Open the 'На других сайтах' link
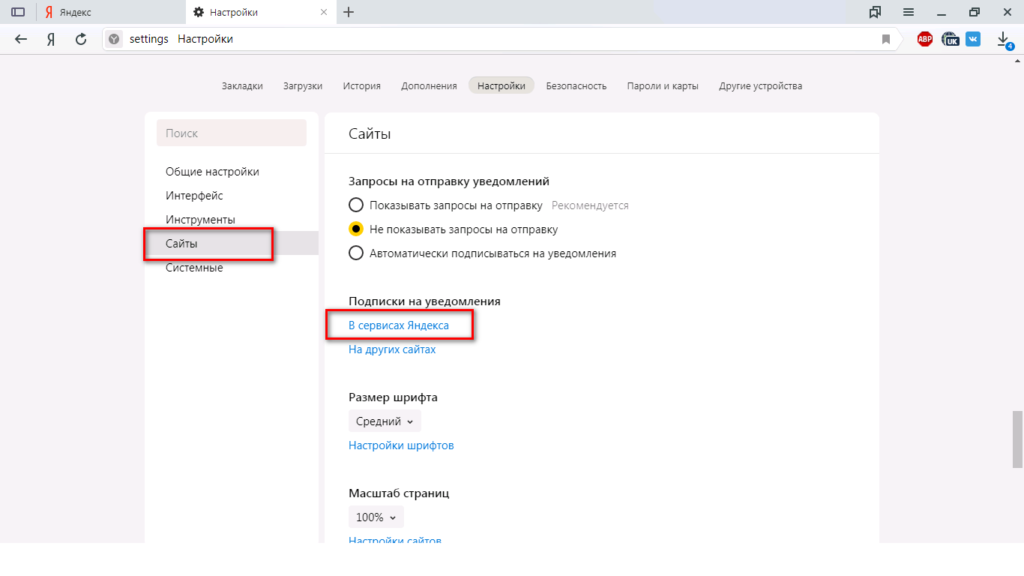The width and height of the screenshot is (1024, 576). point(392,349)
